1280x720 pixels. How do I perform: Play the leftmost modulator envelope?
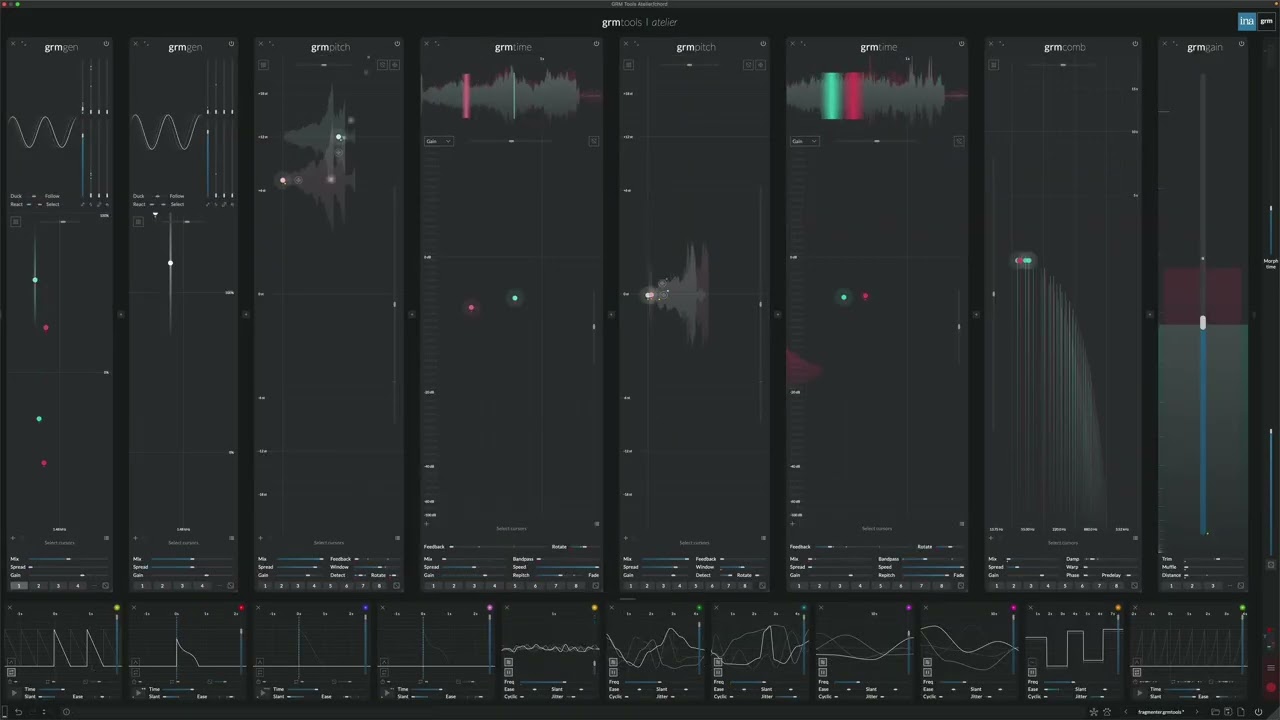pyautogui.click(x=14, y=692)
